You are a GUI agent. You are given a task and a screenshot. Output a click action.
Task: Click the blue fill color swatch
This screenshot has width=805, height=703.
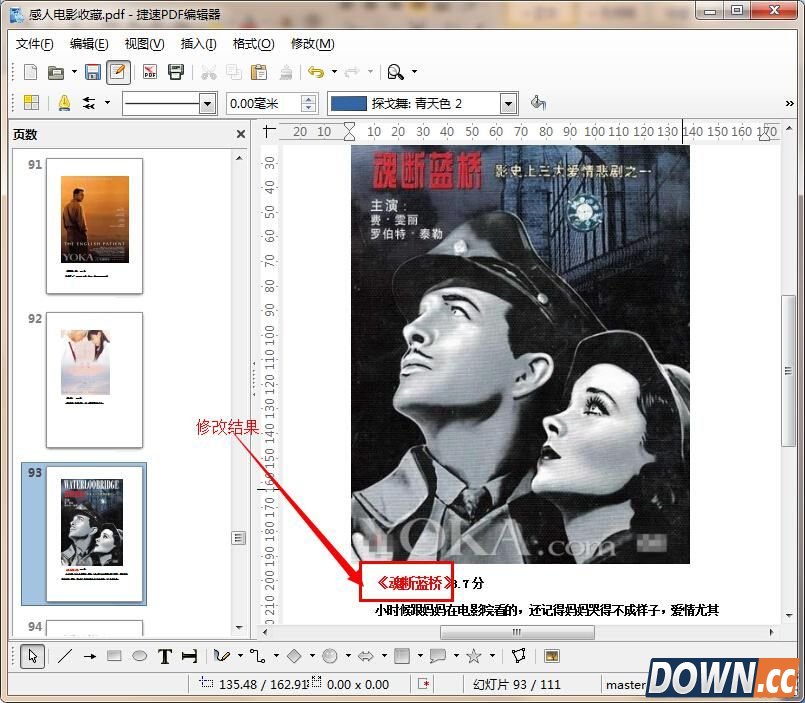(x=347, y=103)
